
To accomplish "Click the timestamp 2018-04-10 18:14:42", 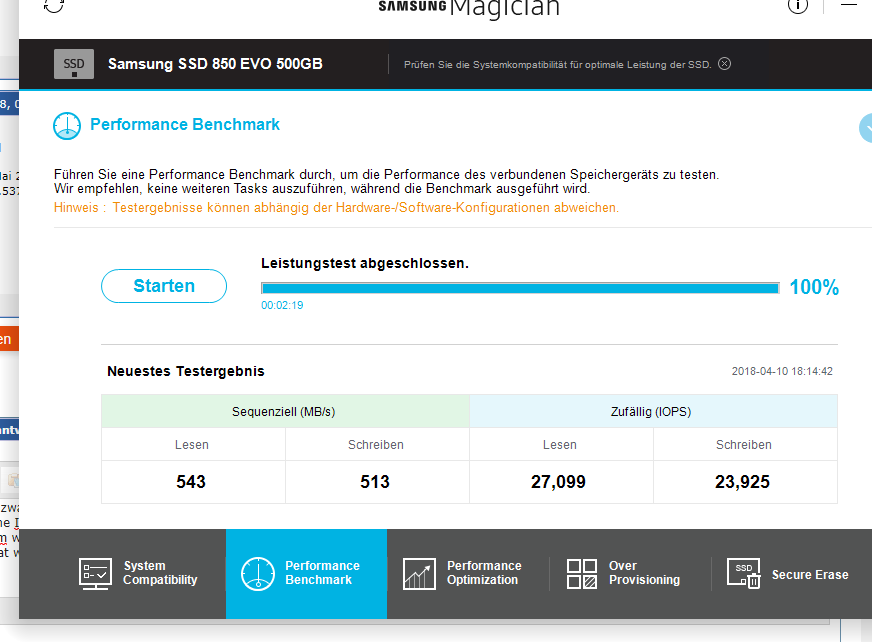I will (782, 371).
